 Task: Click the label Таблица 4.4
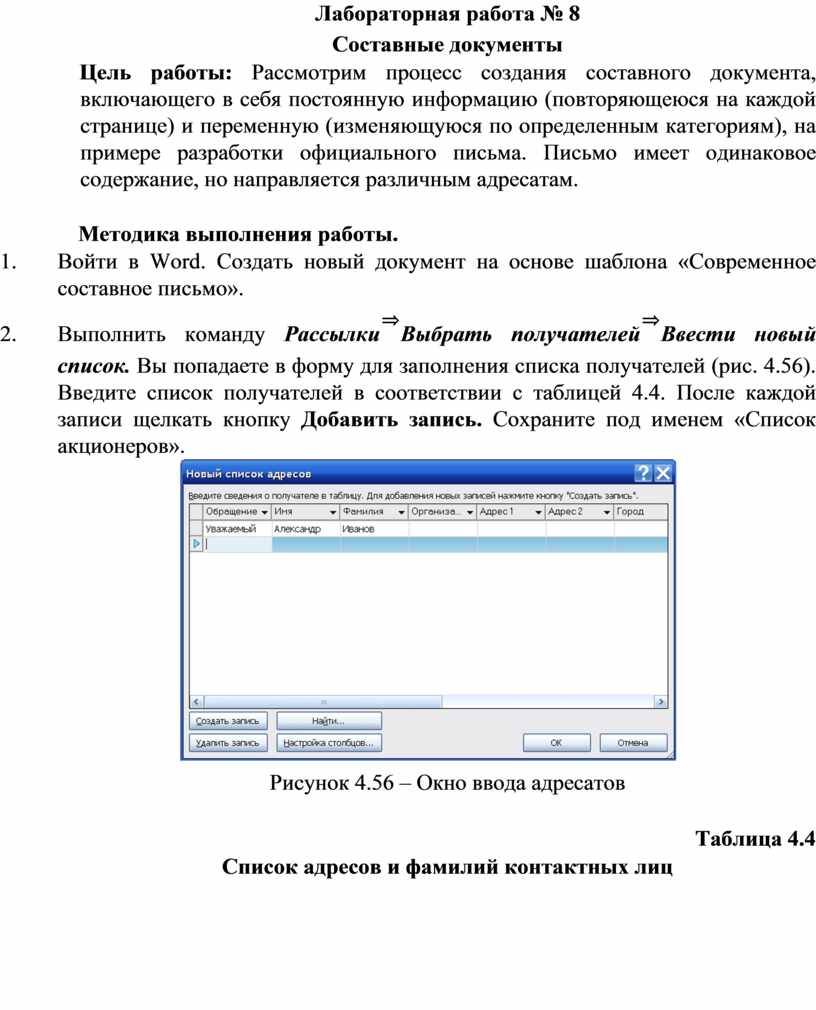(x=755, y=839)
